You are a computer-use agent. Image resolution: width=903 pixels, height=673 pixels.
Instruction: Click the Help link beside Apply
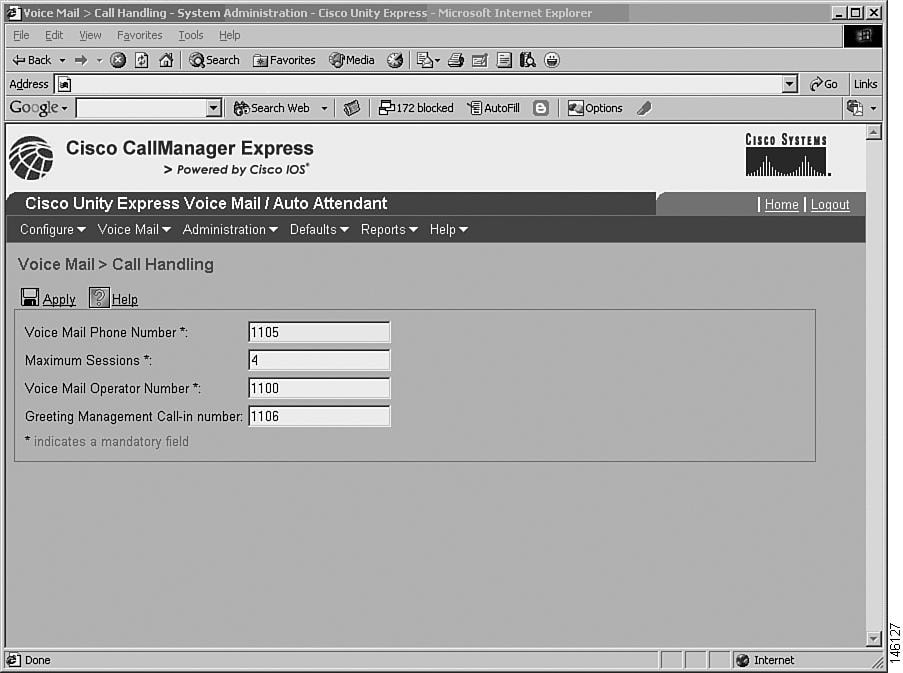pyautogui.click(x=125, y=299)
